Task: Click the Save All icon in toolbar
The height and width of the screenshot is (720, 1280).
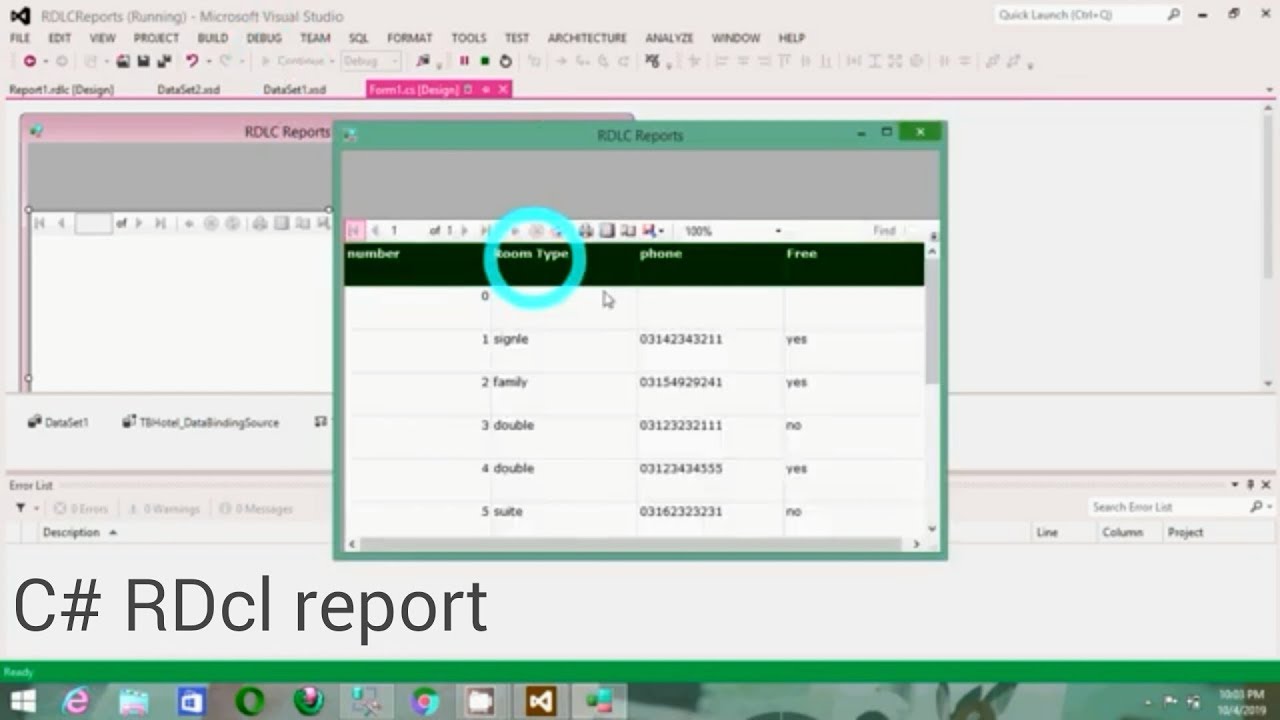Action: [x=164, y=61]
